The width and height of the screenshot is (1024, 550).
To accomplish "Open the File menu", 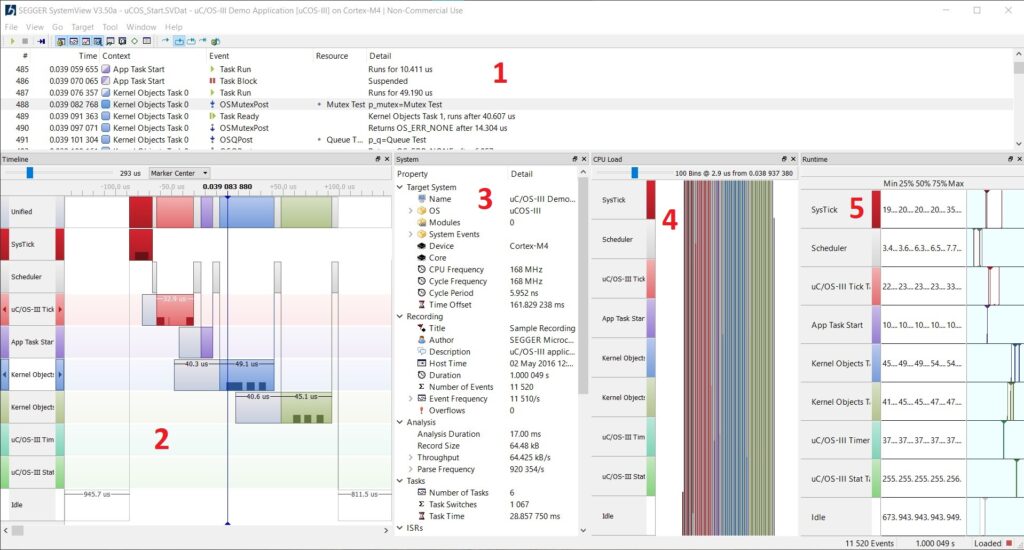I will coord(11,27).
